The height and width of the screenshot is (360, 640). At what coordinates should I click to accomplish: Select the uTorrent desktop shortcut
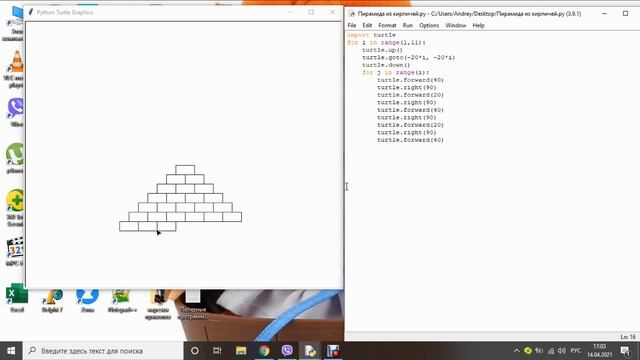click(15, 158)
